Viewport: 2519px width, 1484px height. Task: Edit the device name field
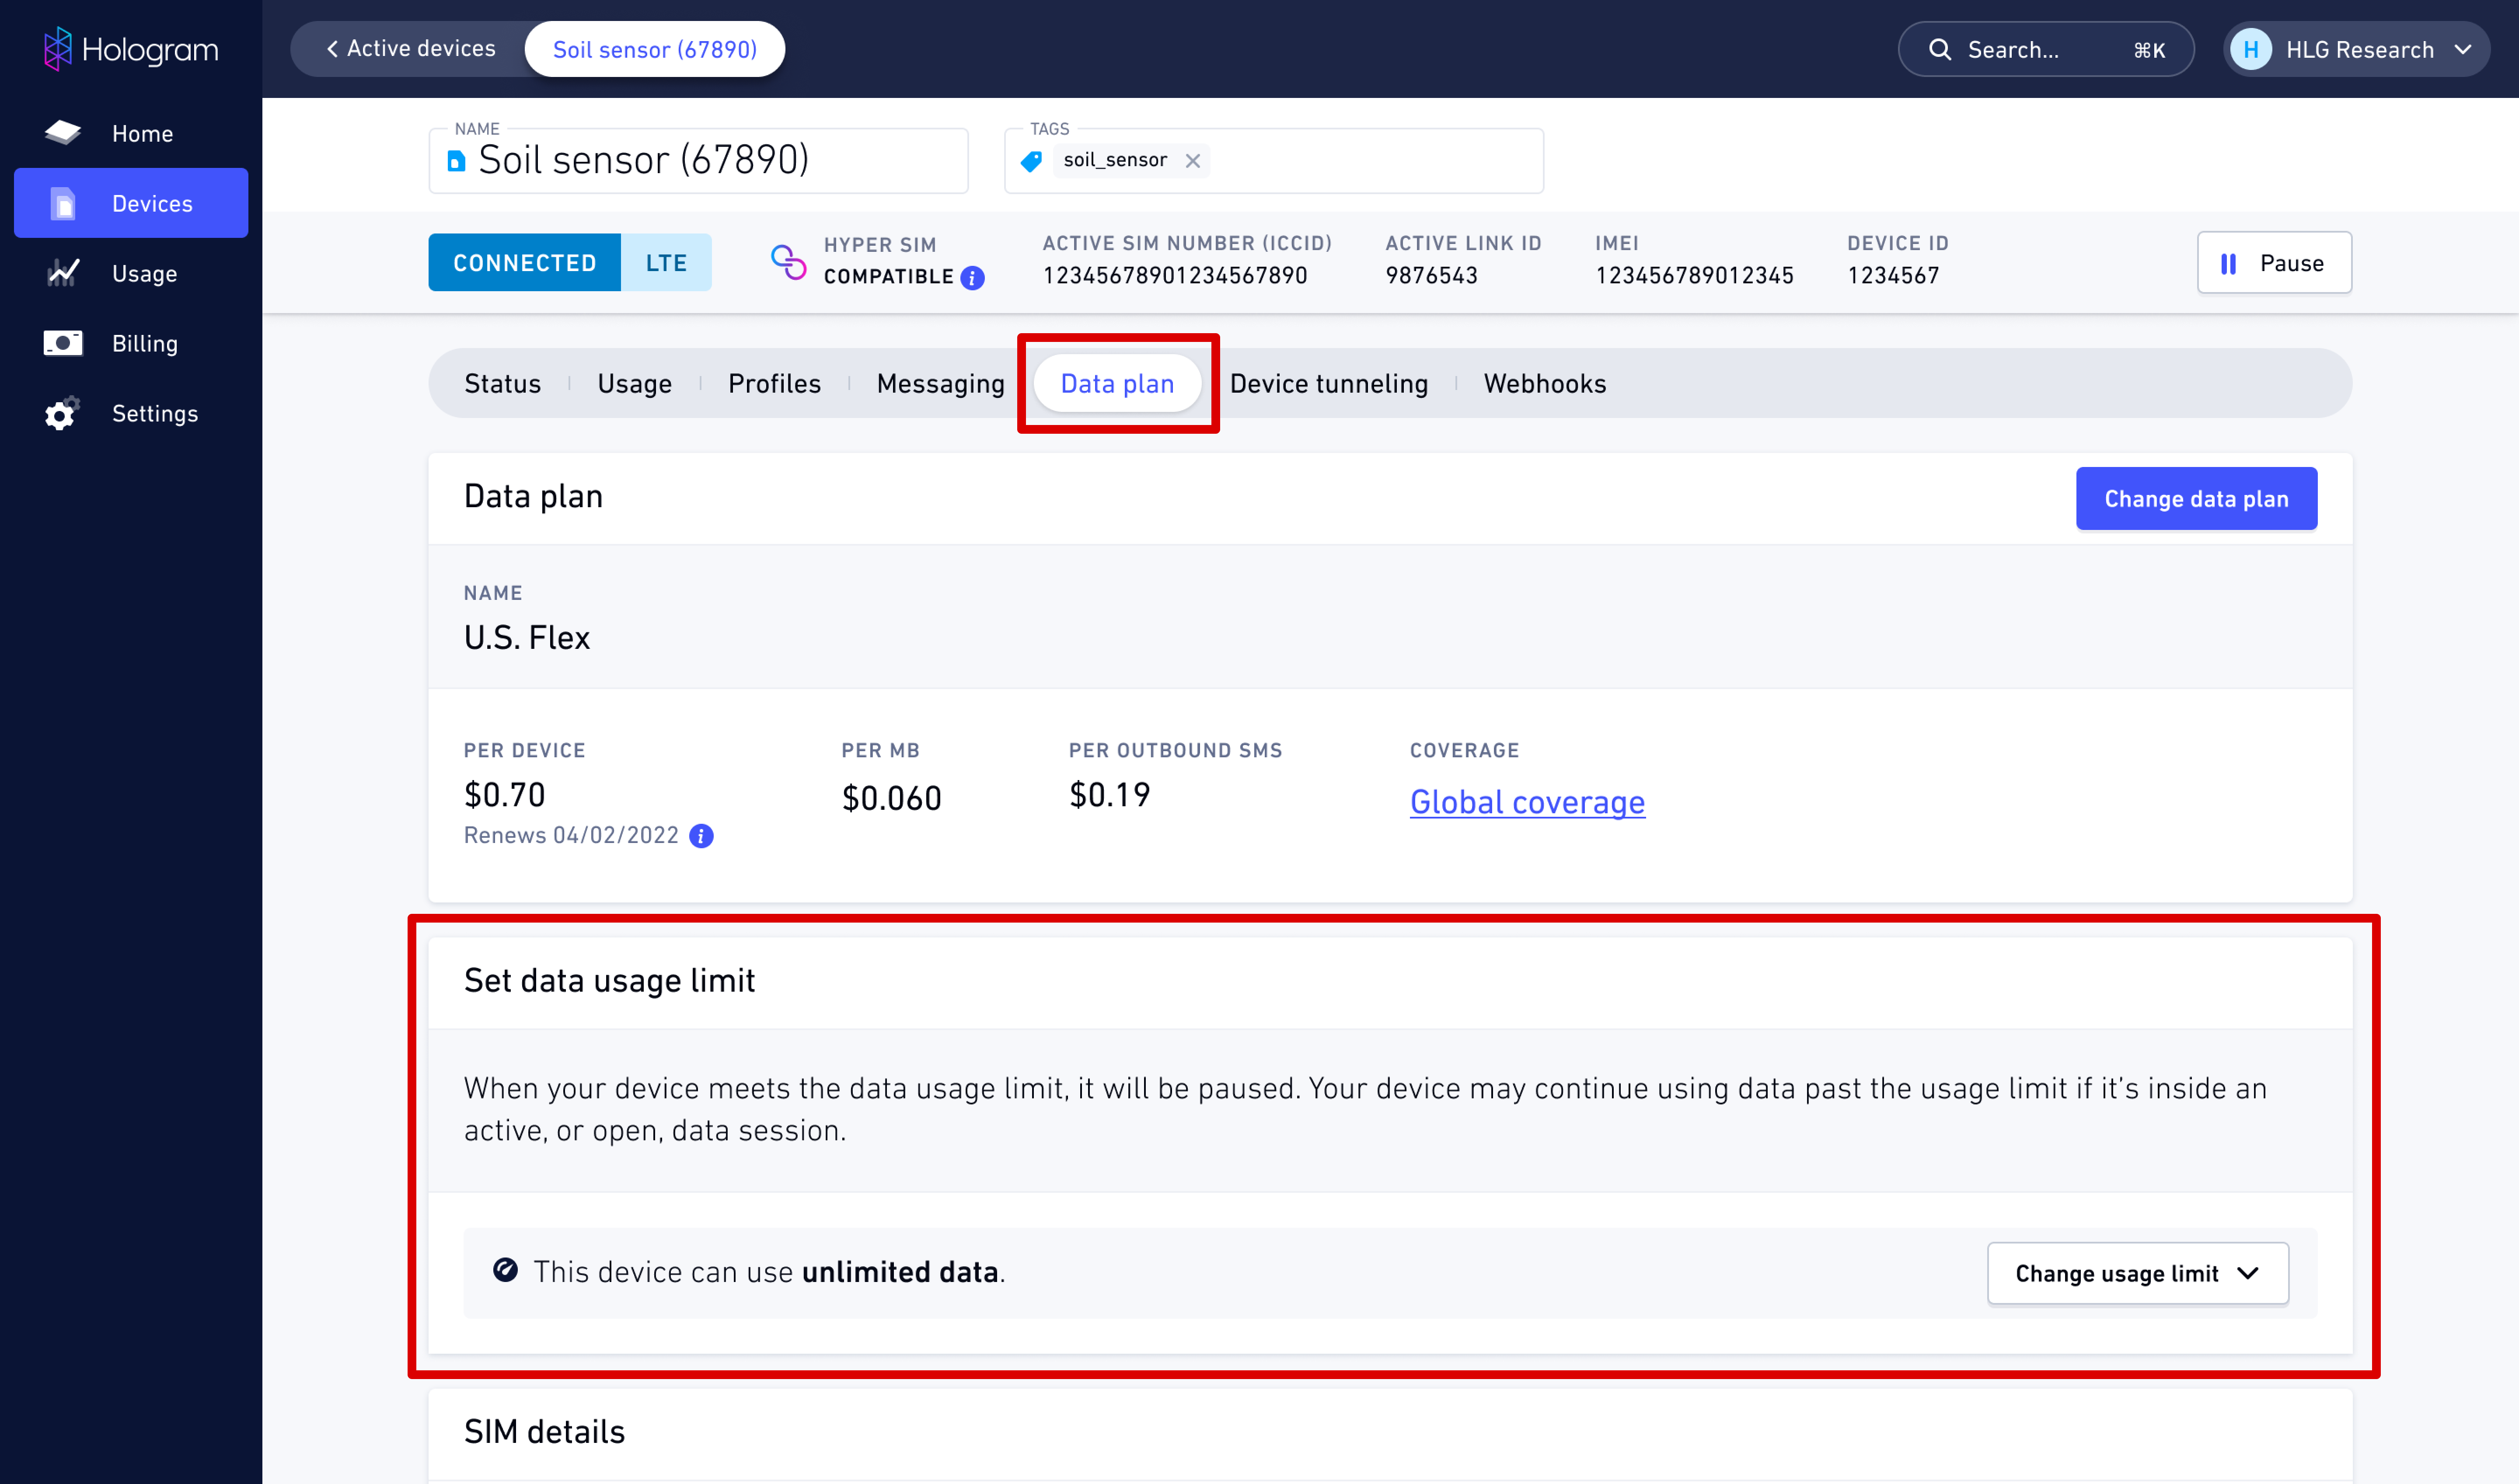[698, 160]
